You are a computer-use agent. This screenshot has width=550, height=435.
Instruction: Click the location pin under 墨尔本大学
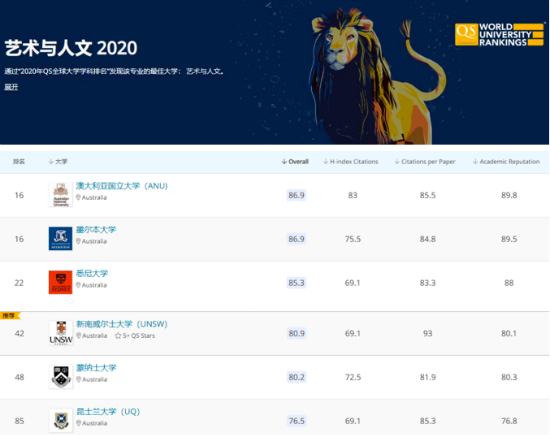pyautogui.click(x=78, y=241)
